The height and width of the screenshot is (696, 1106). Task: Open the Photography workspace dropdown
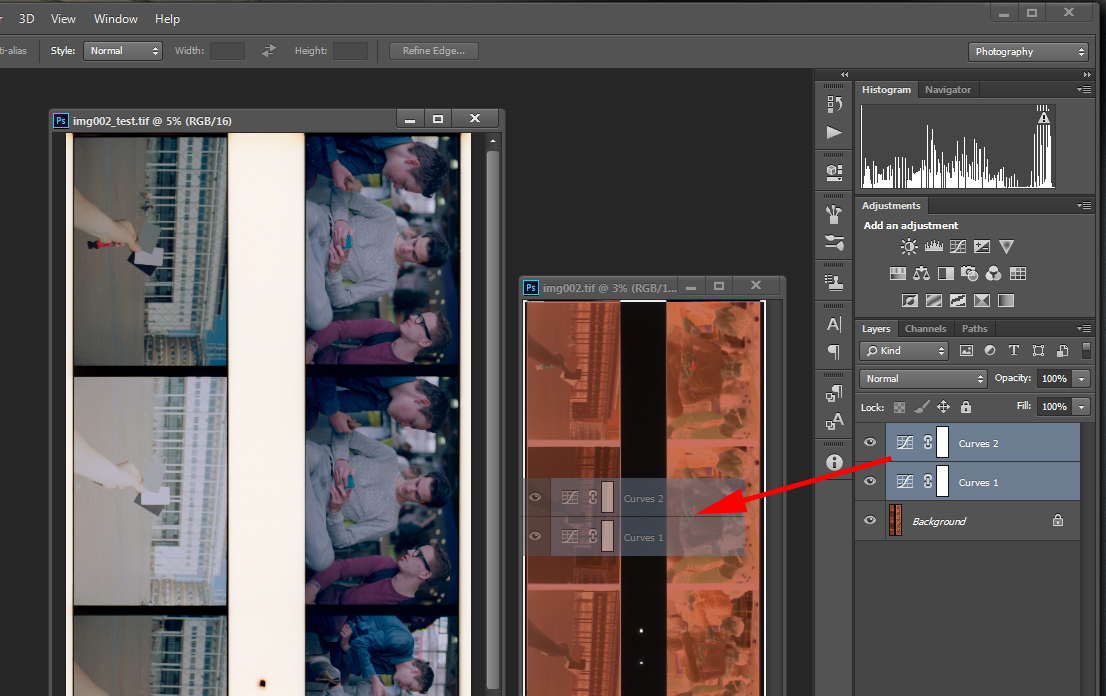pos(1030,51)
